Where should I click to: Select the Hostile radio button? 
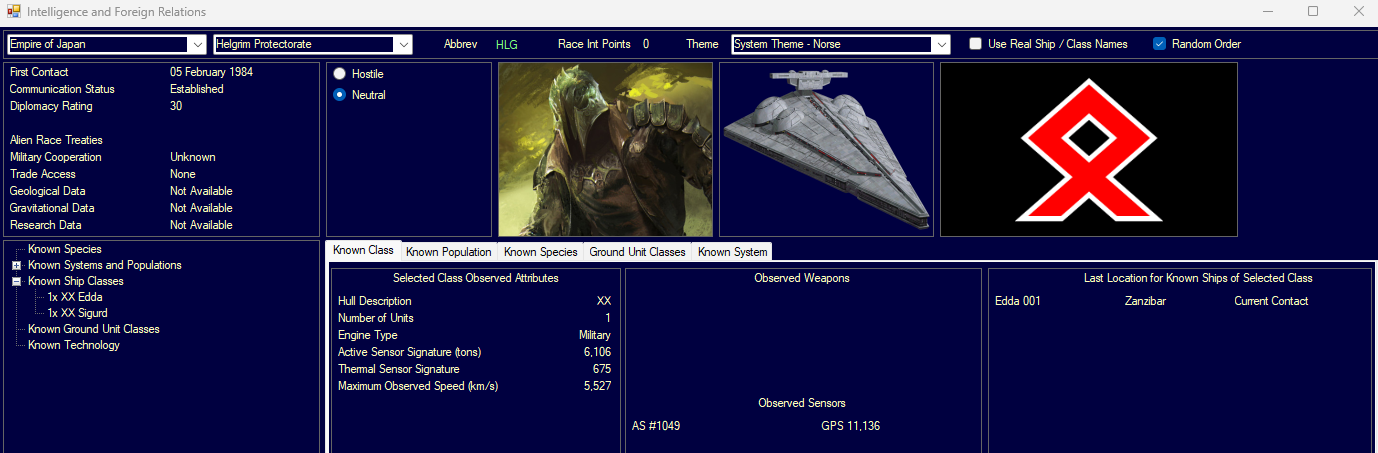click(340, 74)
